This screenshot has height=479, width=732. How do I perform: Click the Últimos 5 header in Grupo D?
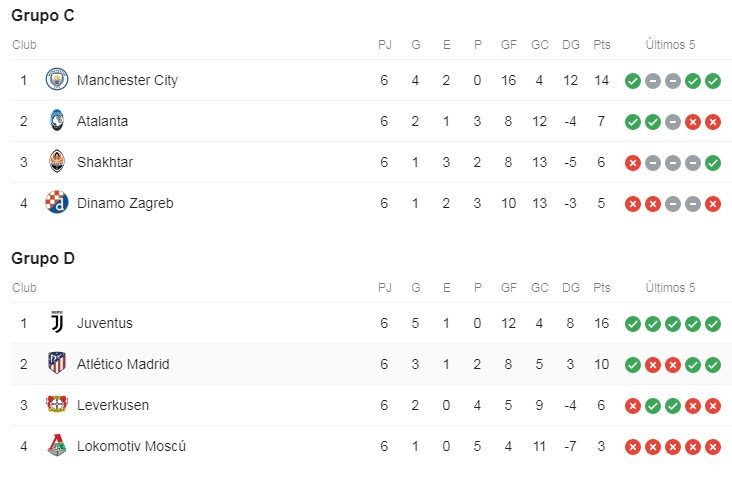click(670, 288)
